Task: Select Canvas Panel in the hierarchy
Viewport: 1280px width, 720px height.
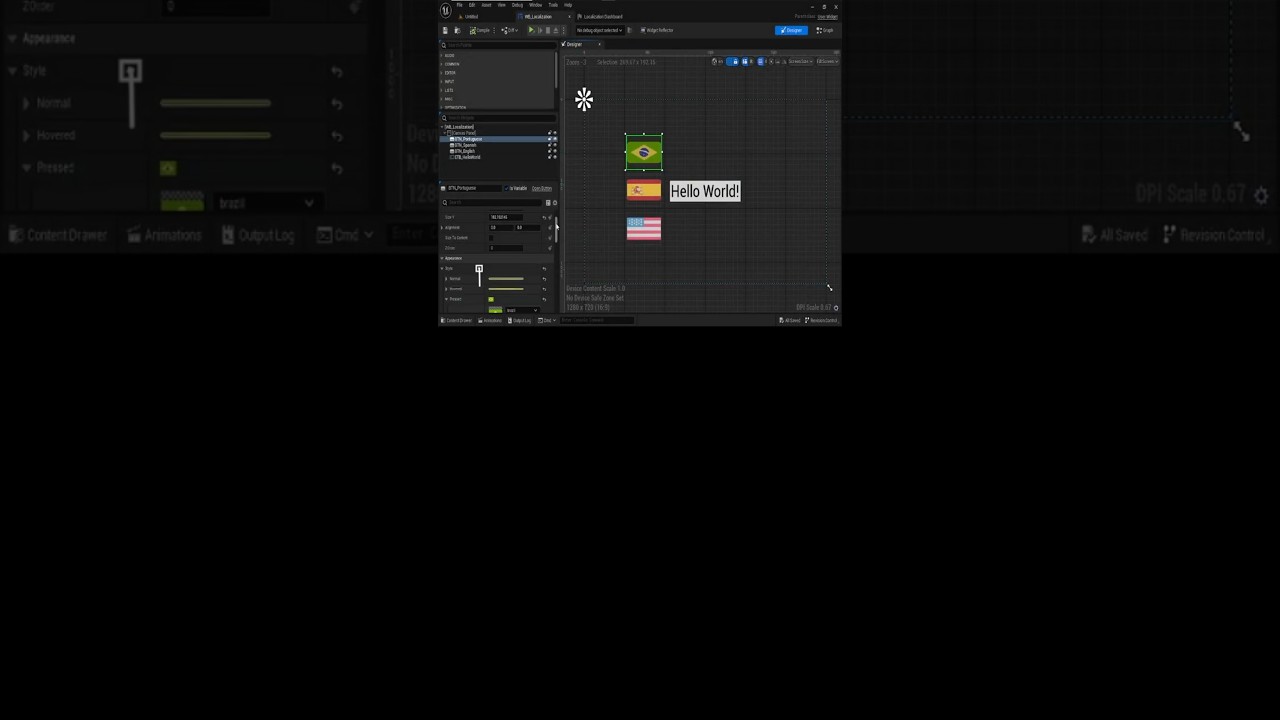Action: pyautogui.click(x=461, y=133)
